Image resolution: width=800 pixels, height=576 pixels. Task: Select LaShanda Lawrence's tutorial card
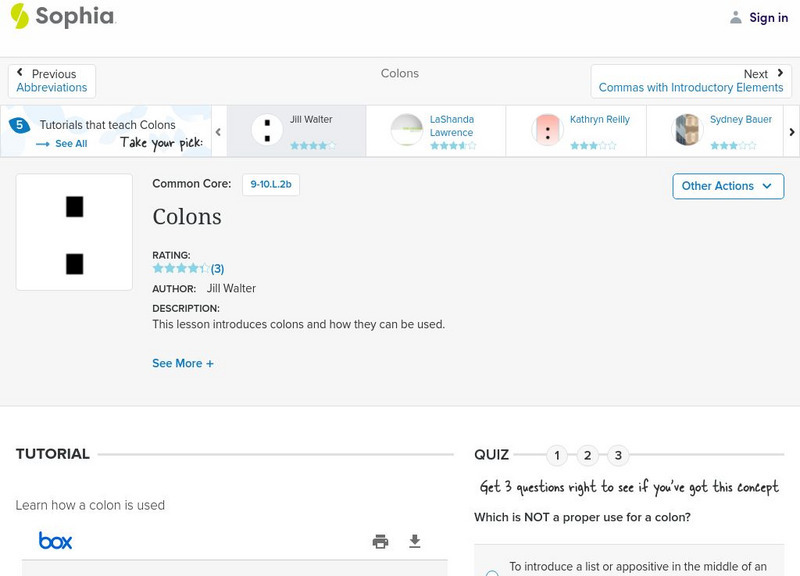tap(435, 131)
